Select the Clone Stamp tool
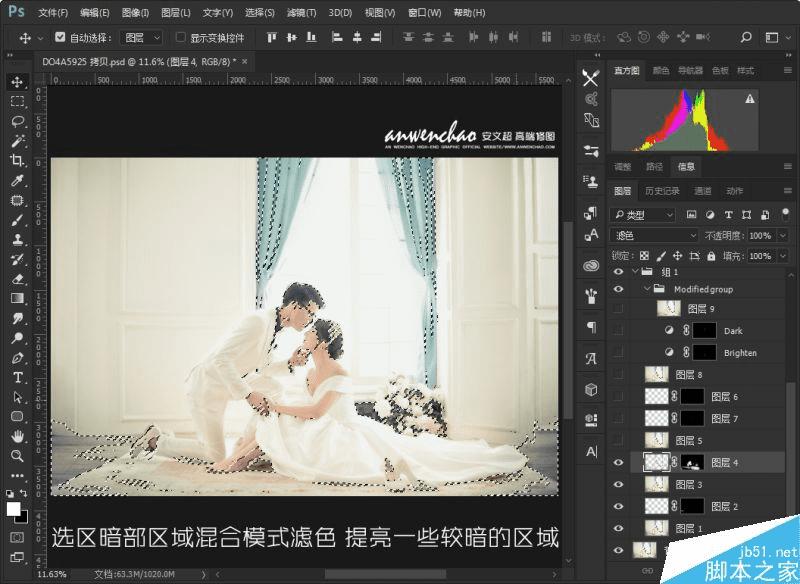 (x=17, y=239)
